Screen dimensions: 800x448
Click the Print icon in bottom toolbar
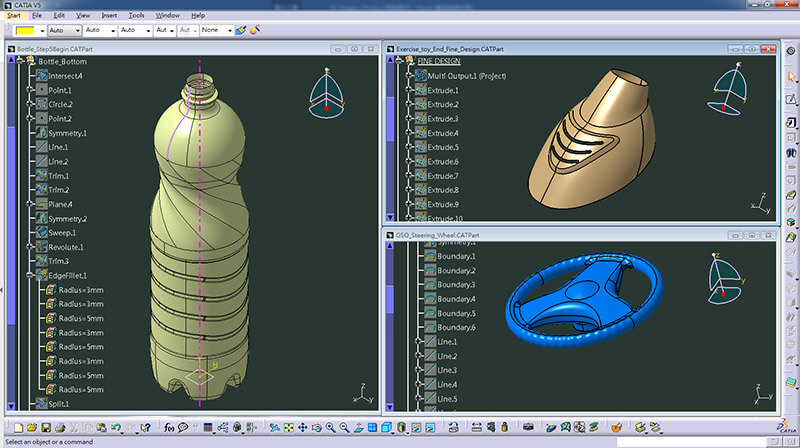61,428
